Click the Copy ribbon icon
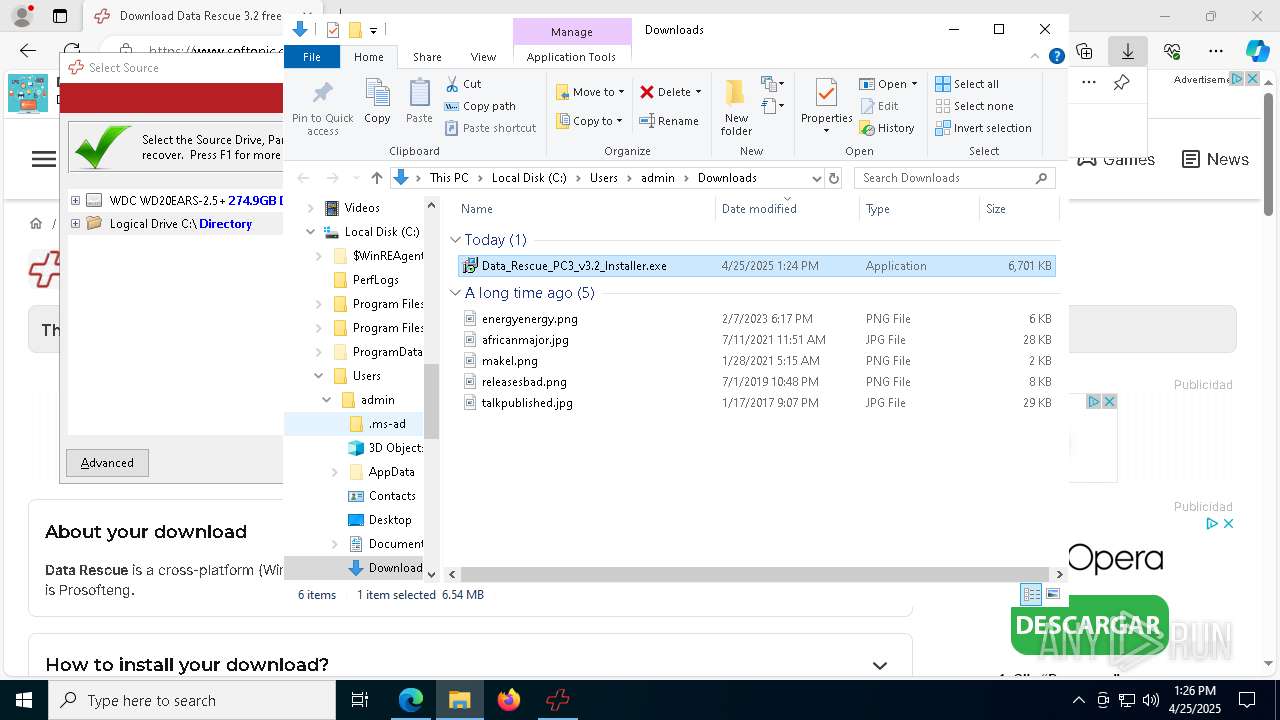Viewport: 1280px width, 720px height. pyautogui.click(x=377, y=103)
